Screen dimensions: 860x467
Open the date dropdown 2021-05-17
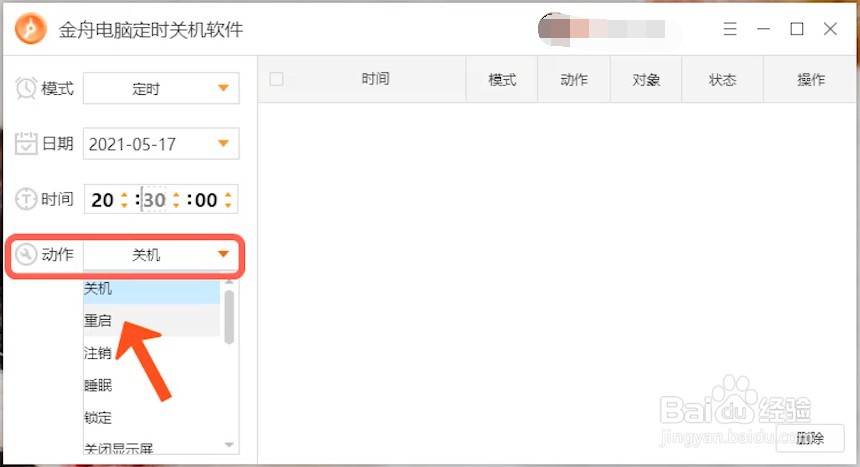pyautogui.click(x=161, y=144)
